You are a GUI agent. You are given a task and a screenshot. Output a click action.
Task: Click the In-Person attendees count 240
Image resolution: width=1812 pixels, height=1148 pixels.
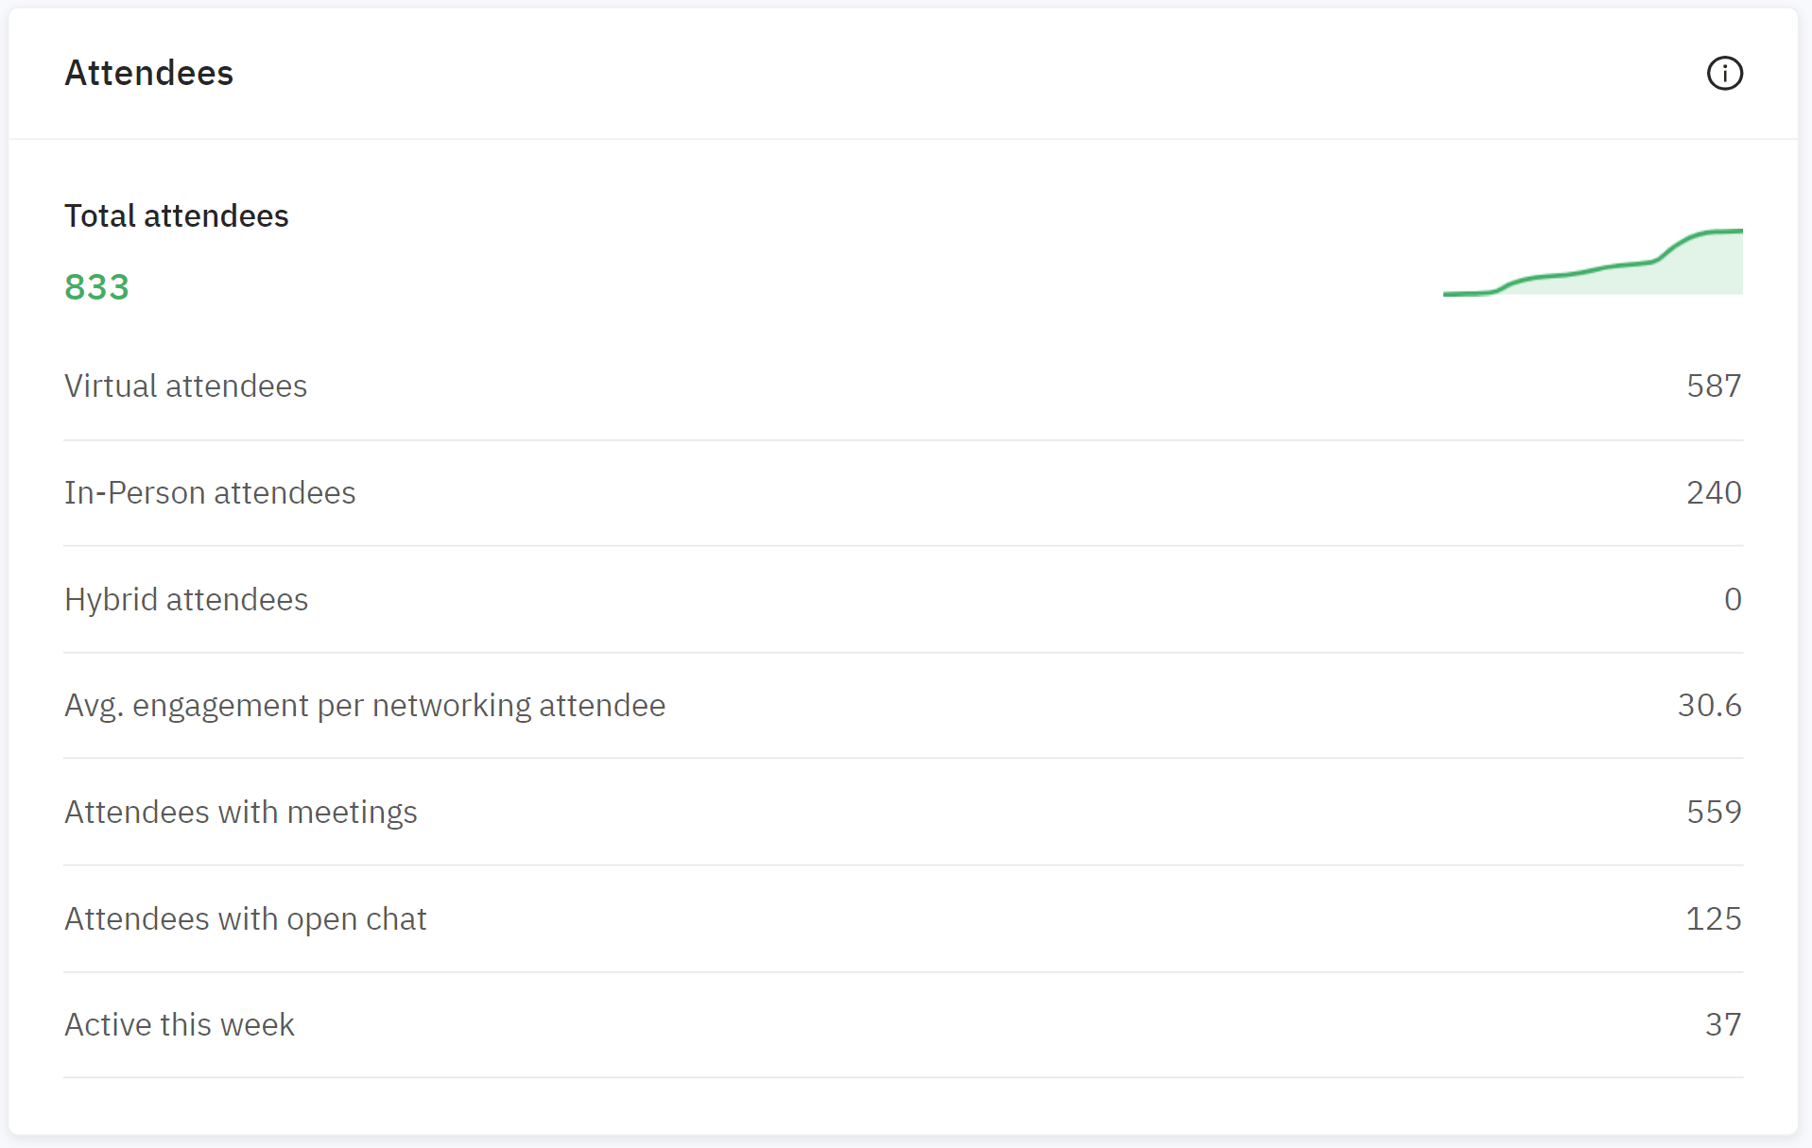click(1712, 492)
